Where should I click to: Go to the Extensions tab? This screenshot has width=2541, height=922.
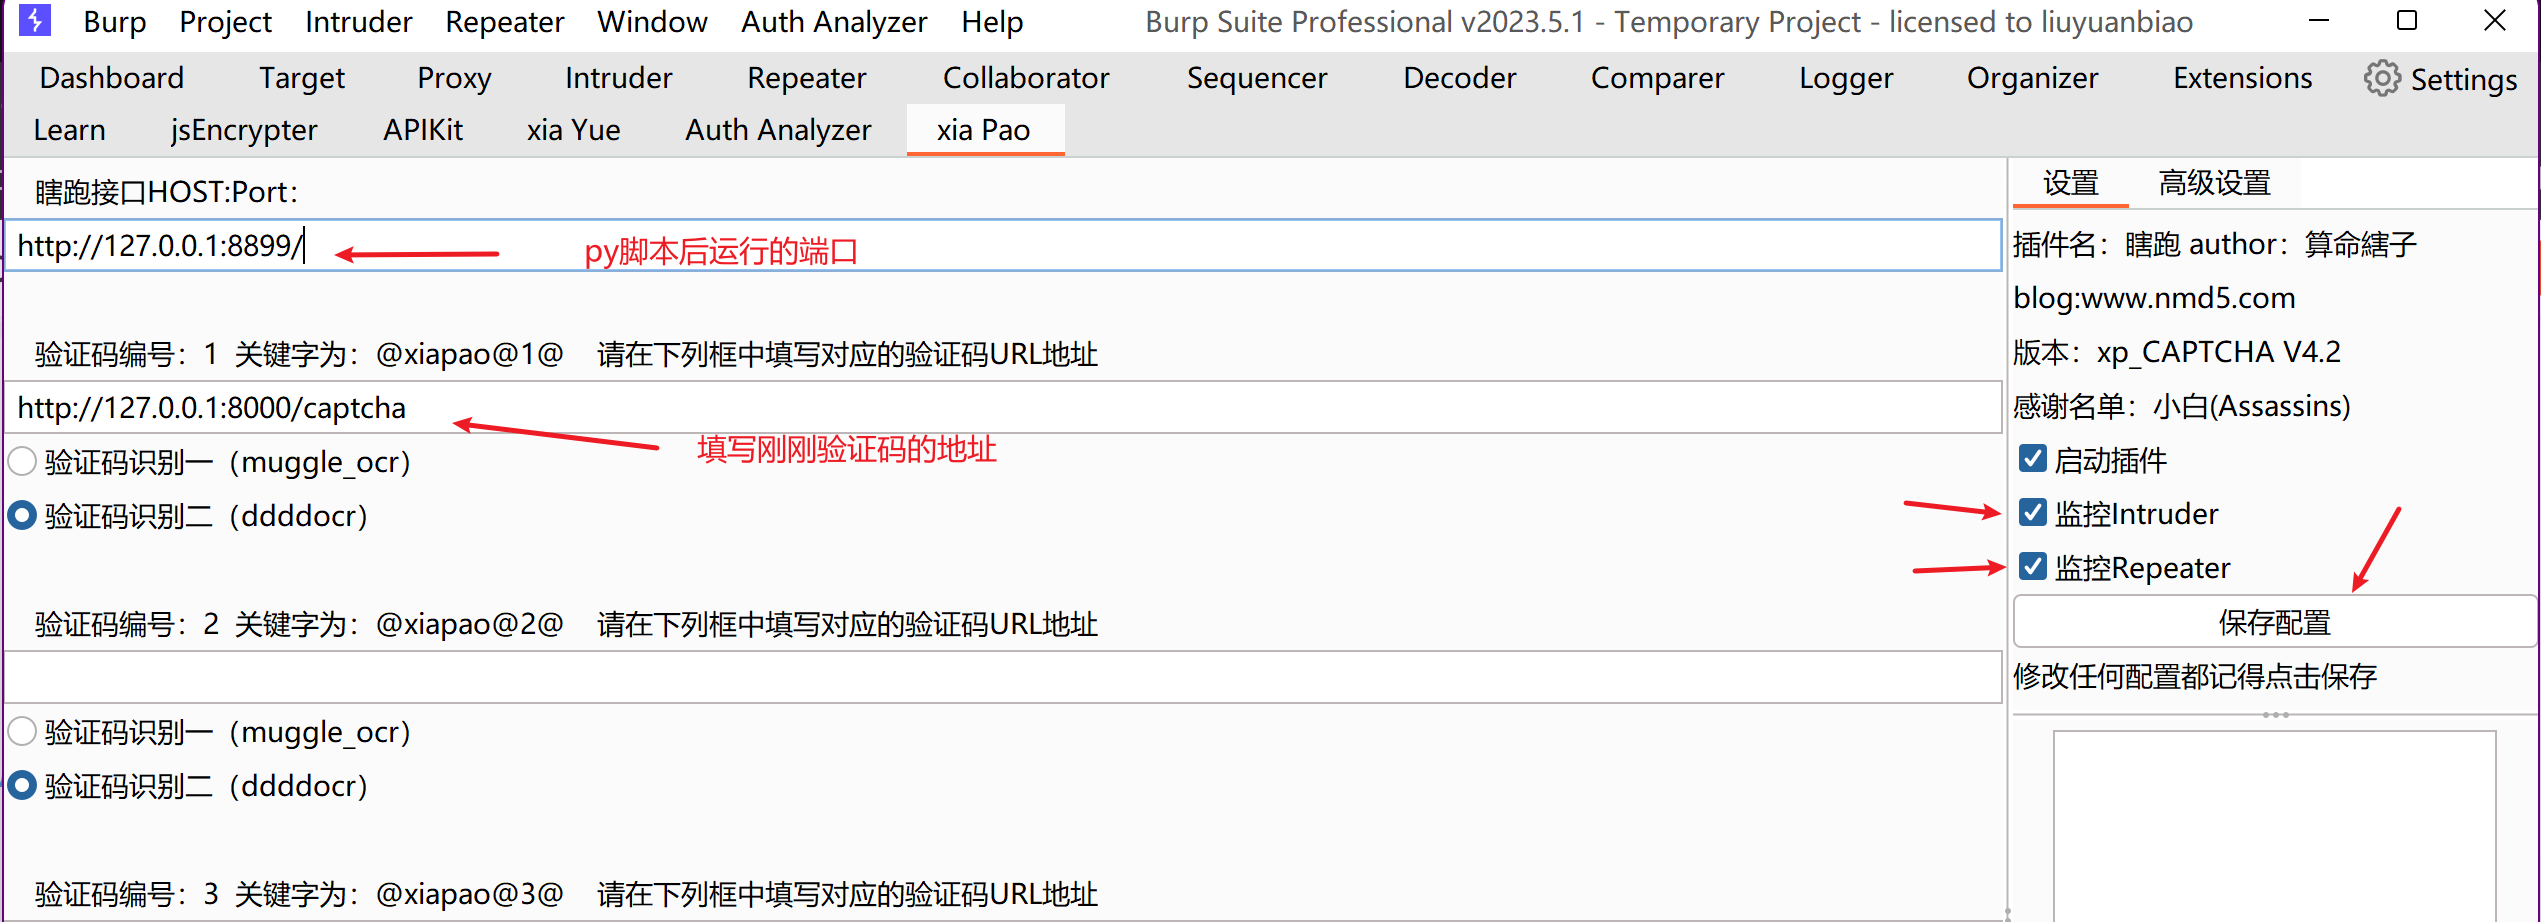(x=2242, y=78)
